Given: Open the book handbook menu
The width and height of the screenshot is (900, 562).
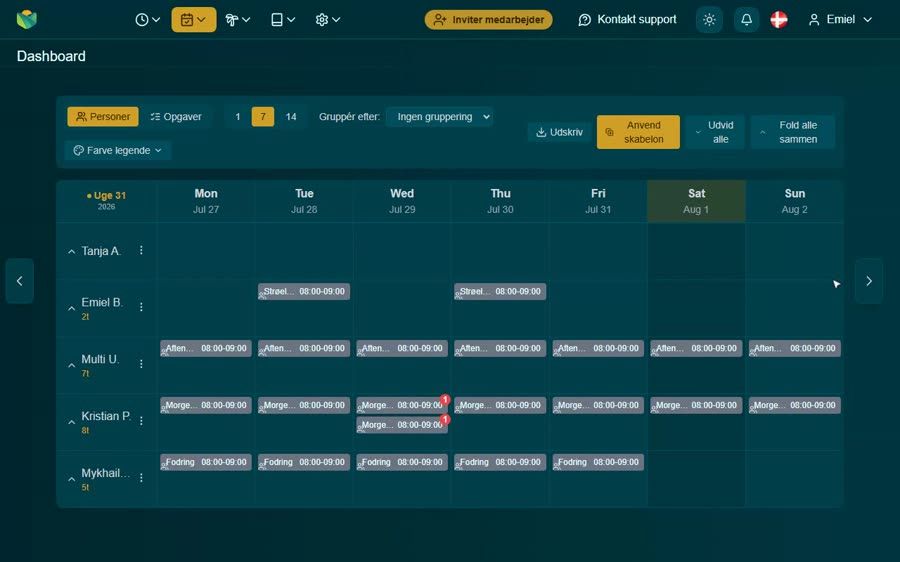Looking at the screenshot, I should 282,20.
